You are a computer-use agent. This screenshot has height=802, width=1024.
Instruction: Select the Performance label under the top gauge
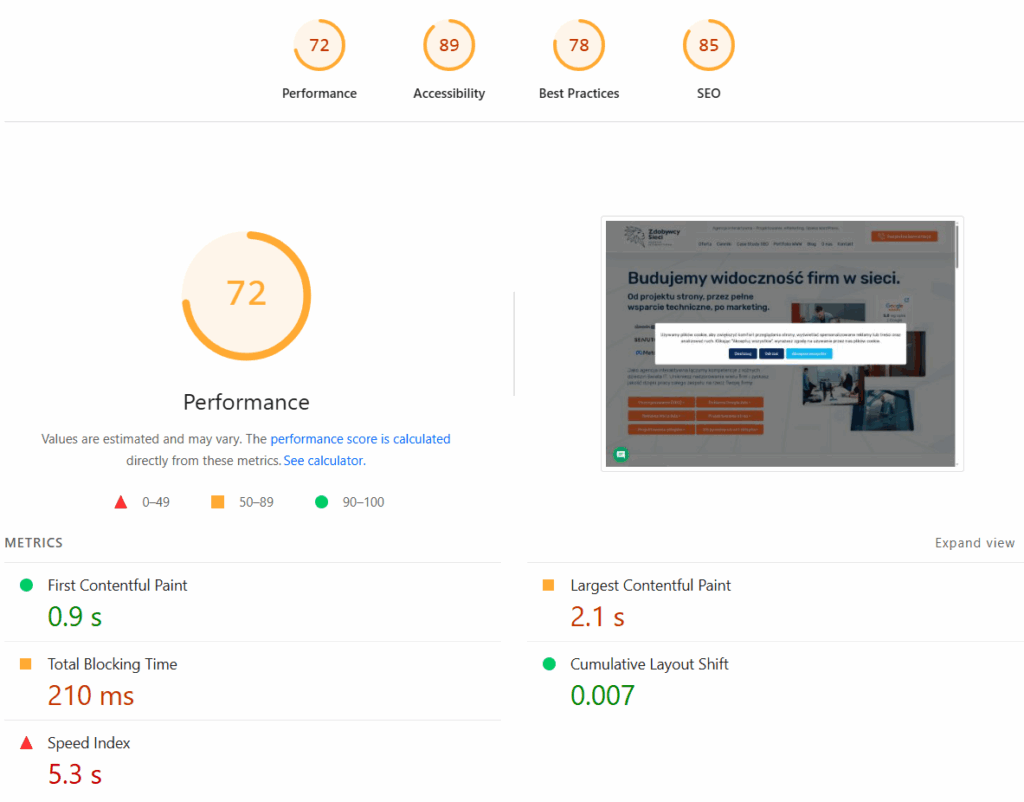click(x=246, y=402)
